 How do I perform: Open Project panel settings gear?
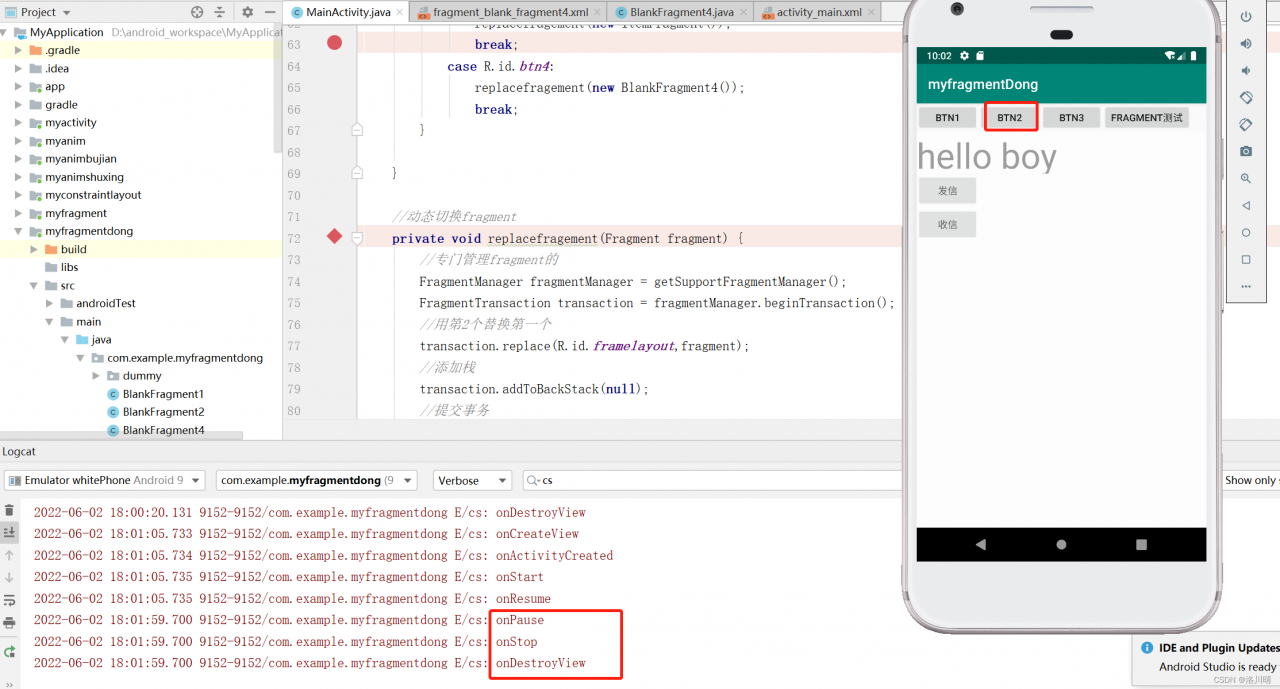point(248,12)
